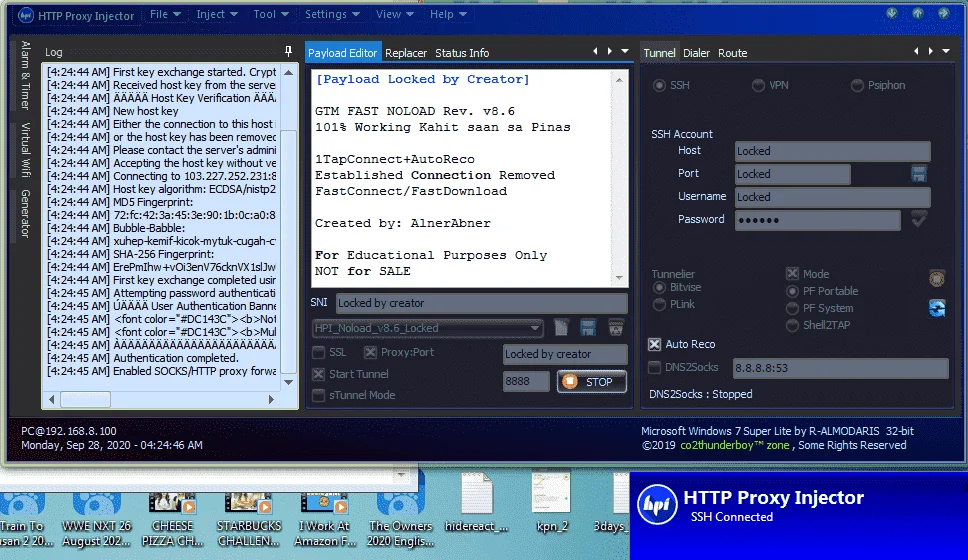This screenshot has width=968, height=560.
Task: Toggle the pin icon on the Log panel
Action: pyautogui.click(x=288, y=52)
